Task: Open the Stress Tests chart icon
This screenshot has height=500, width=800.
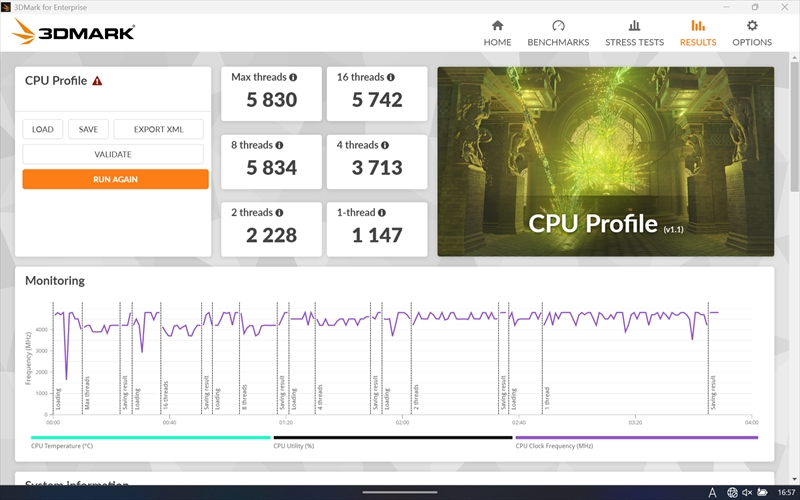Action: [x=634, y=26]
